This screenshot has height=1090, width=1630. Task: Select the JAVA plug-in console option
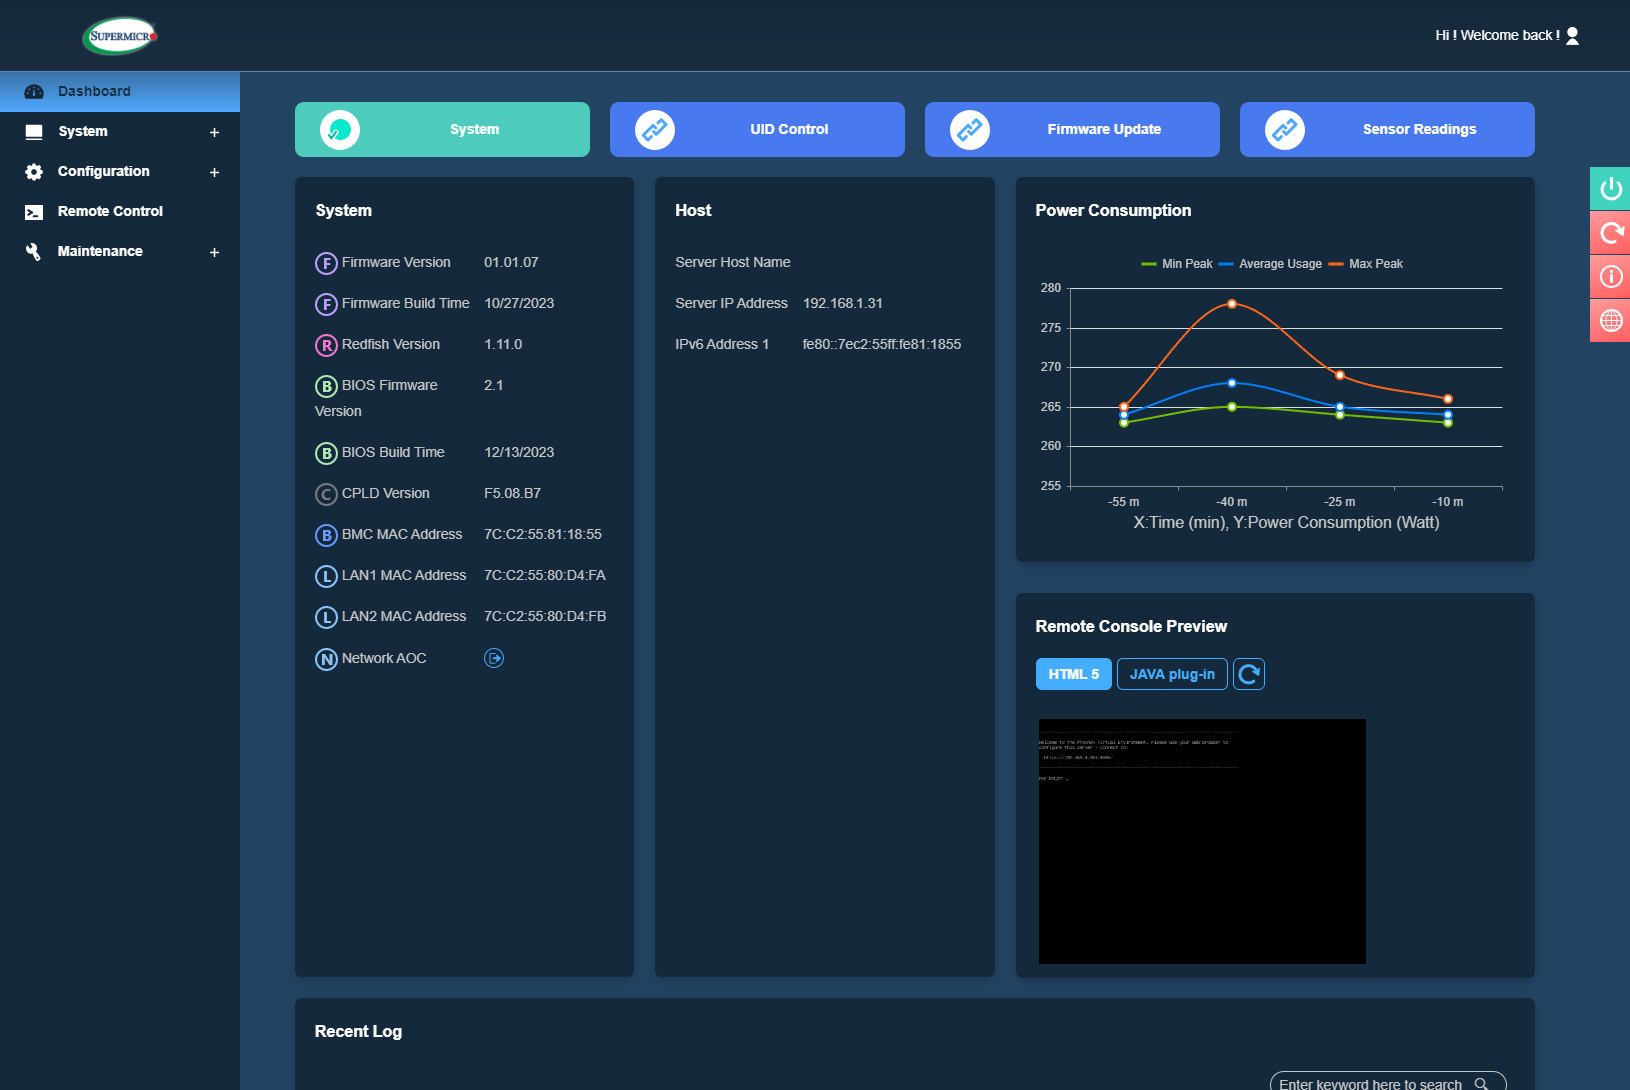click(1172, 674)
